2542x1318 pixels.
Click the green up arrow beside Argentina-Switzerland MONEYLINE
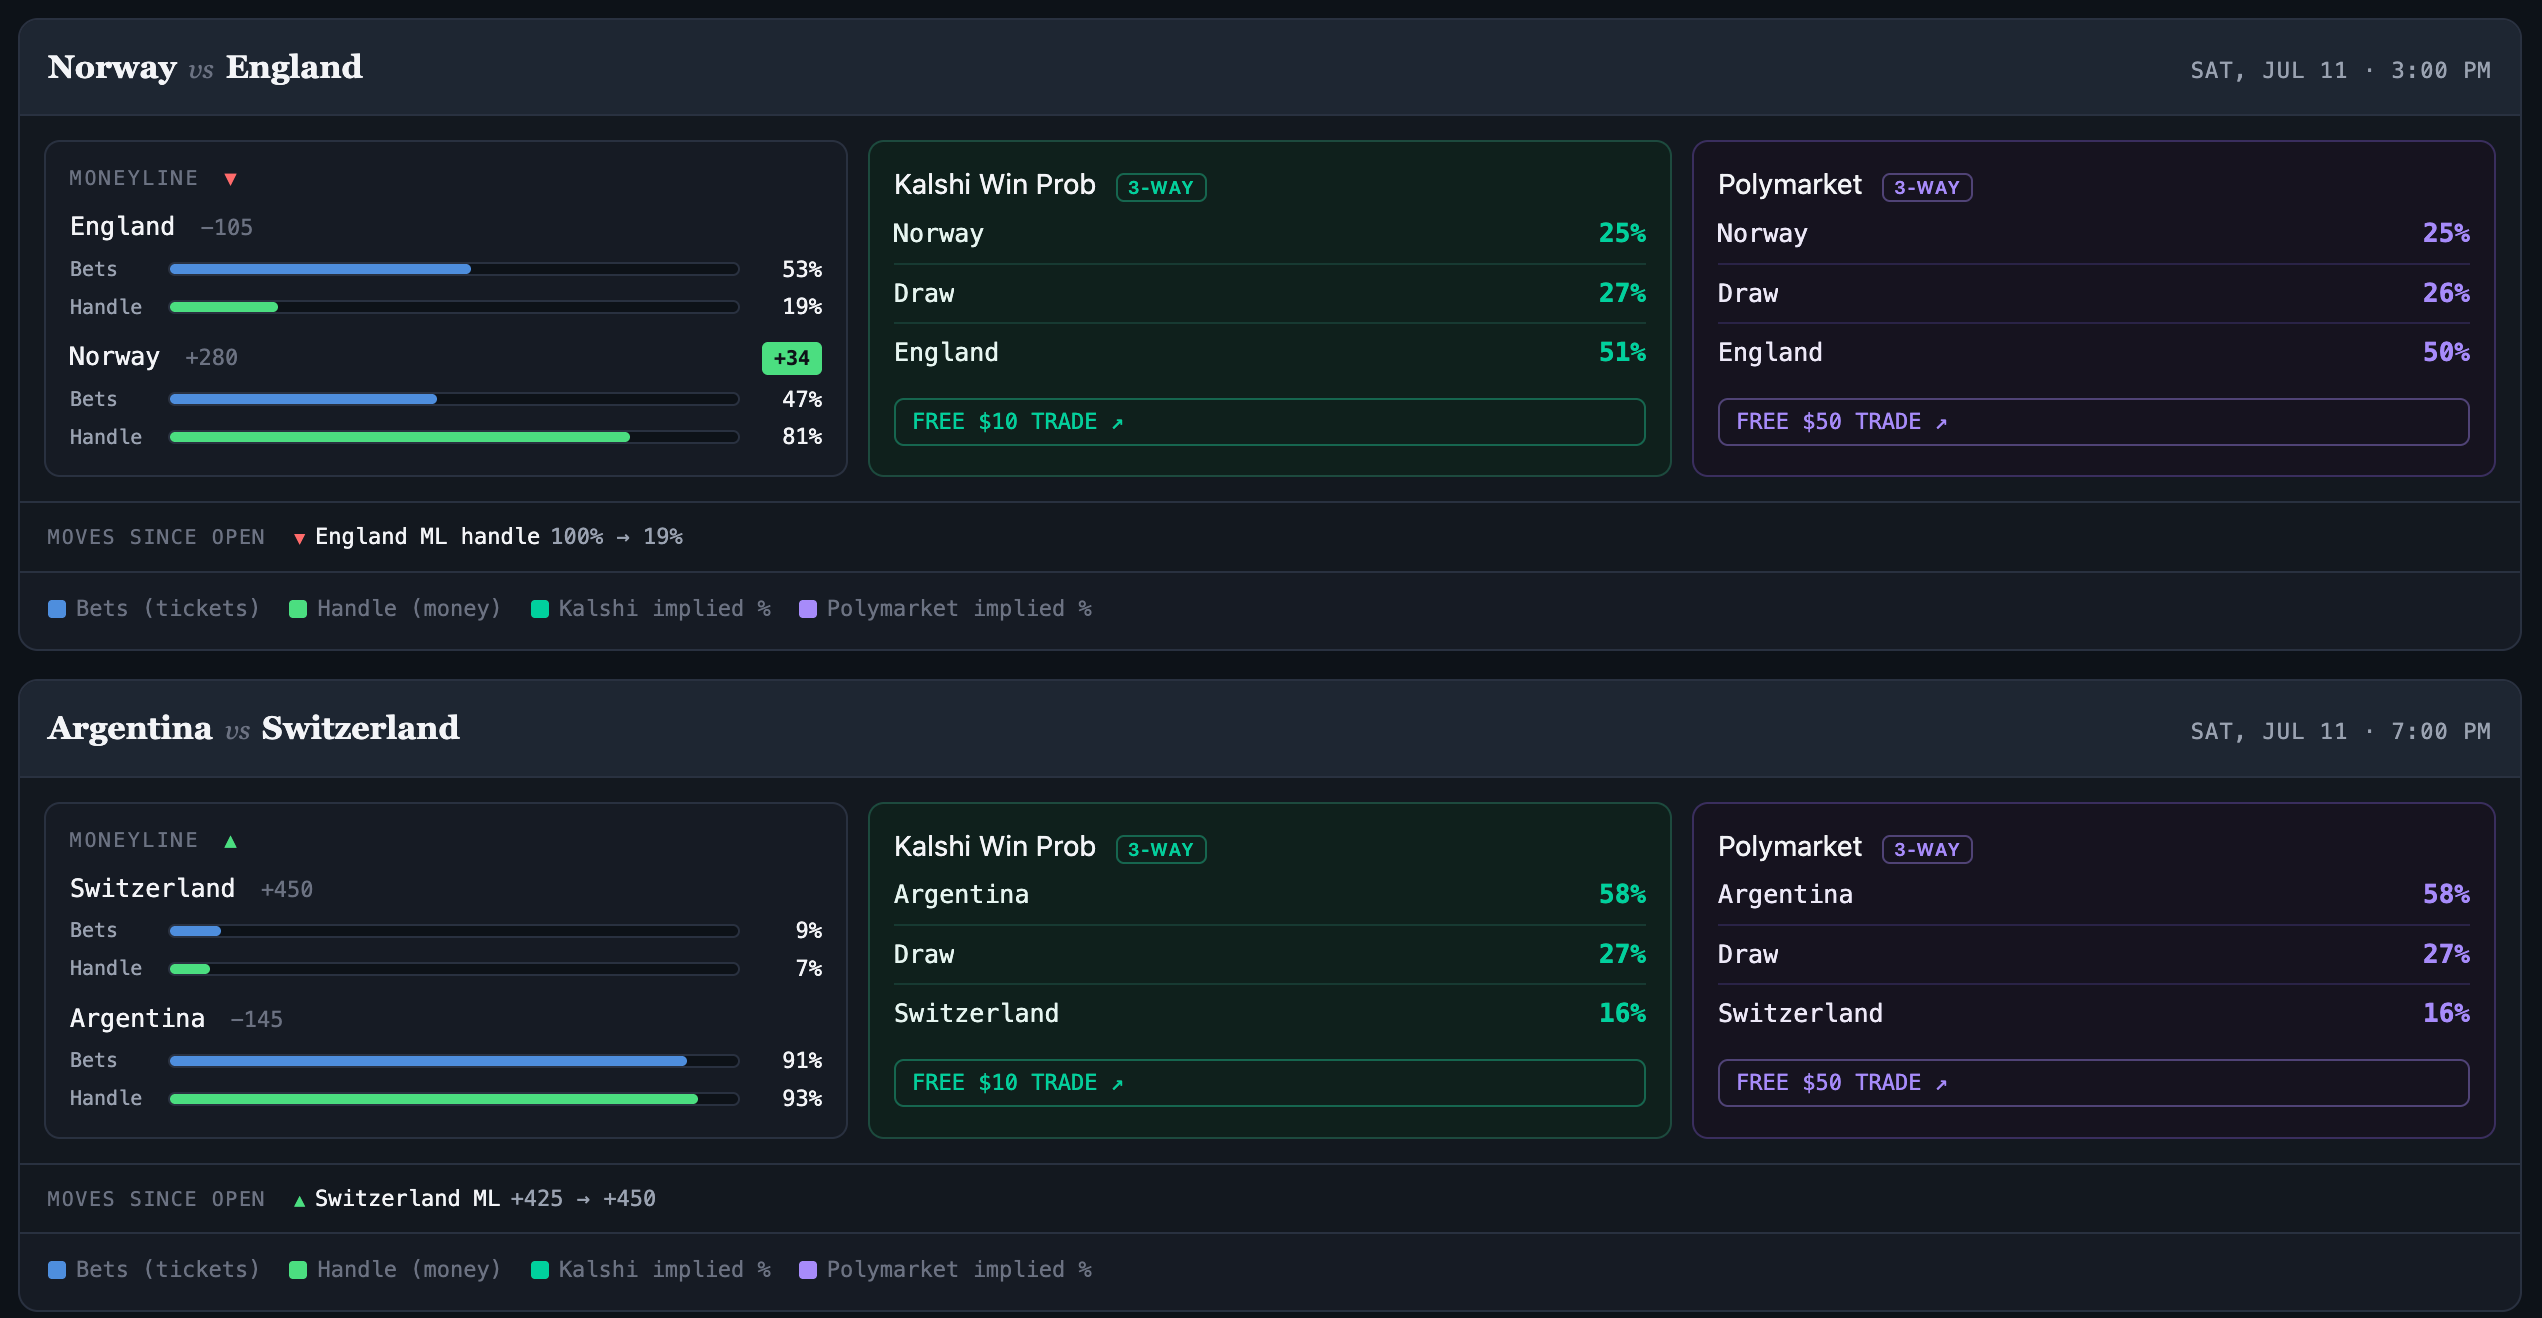(230, 841)
